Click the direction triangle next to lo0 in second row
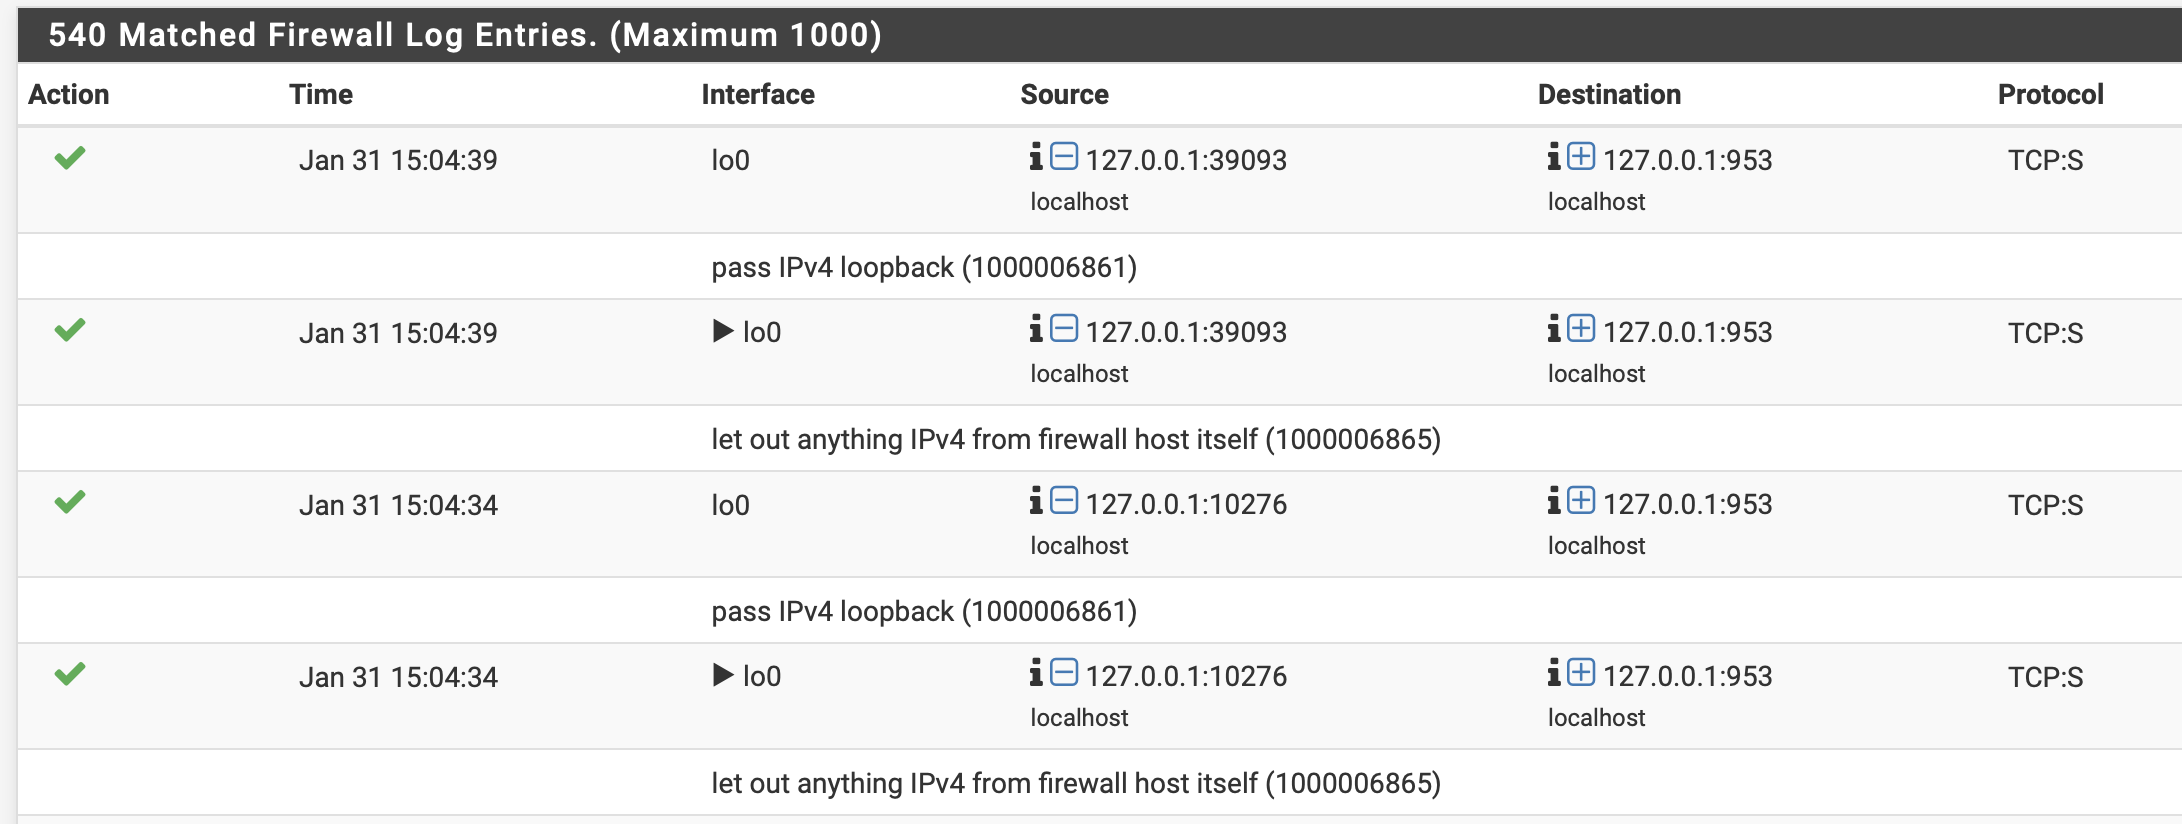Screen dimensions: 2182x824 pyautogui.click(x=723, y=331)
